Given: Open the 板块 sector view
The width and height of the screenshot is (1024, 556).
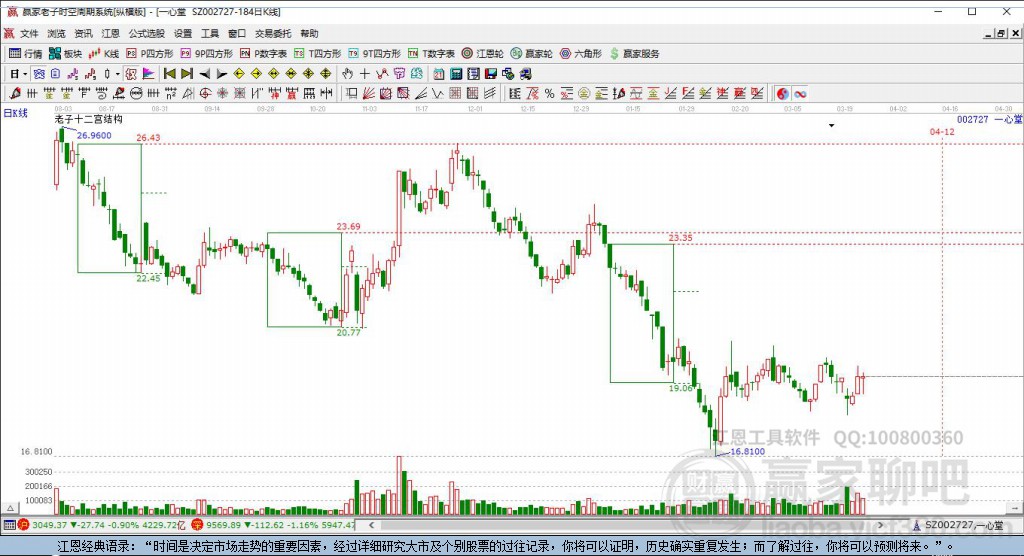Looking at the screenshot, I should tap(65, 54).
